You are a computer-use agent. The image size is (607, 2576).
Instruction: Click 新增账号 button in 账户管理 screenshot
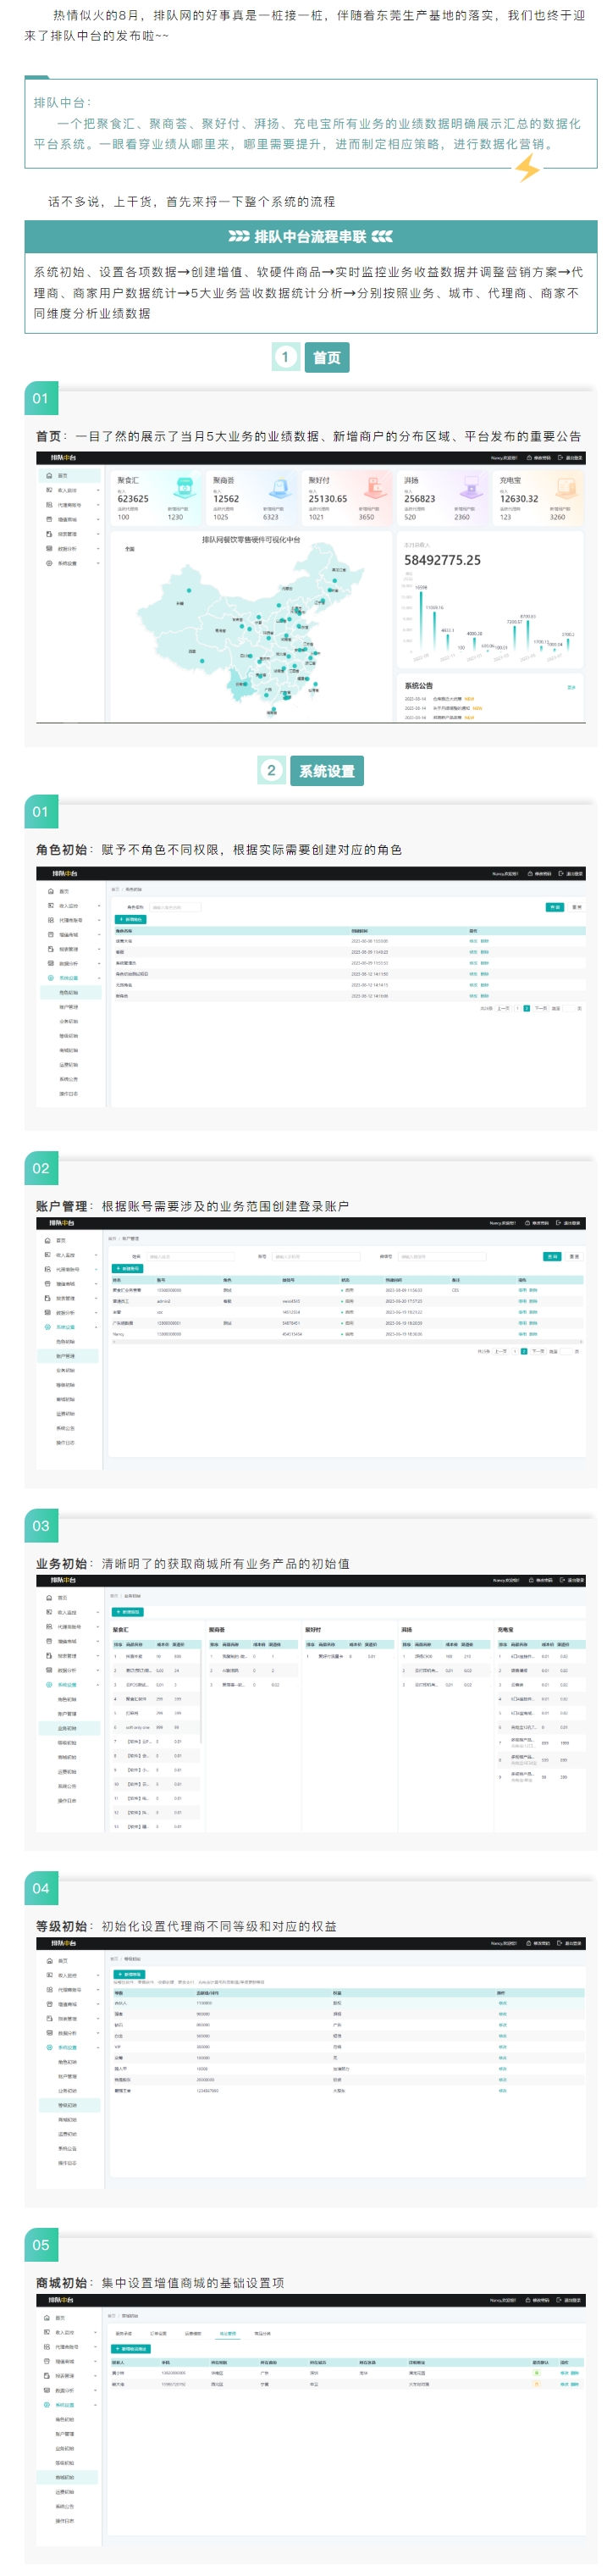click(127, 1269)
